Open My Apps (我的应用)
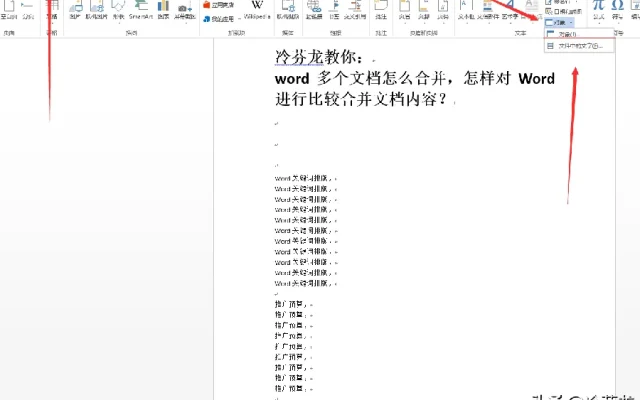This screenshot has width=640, height=400. [x=219, y=19]
